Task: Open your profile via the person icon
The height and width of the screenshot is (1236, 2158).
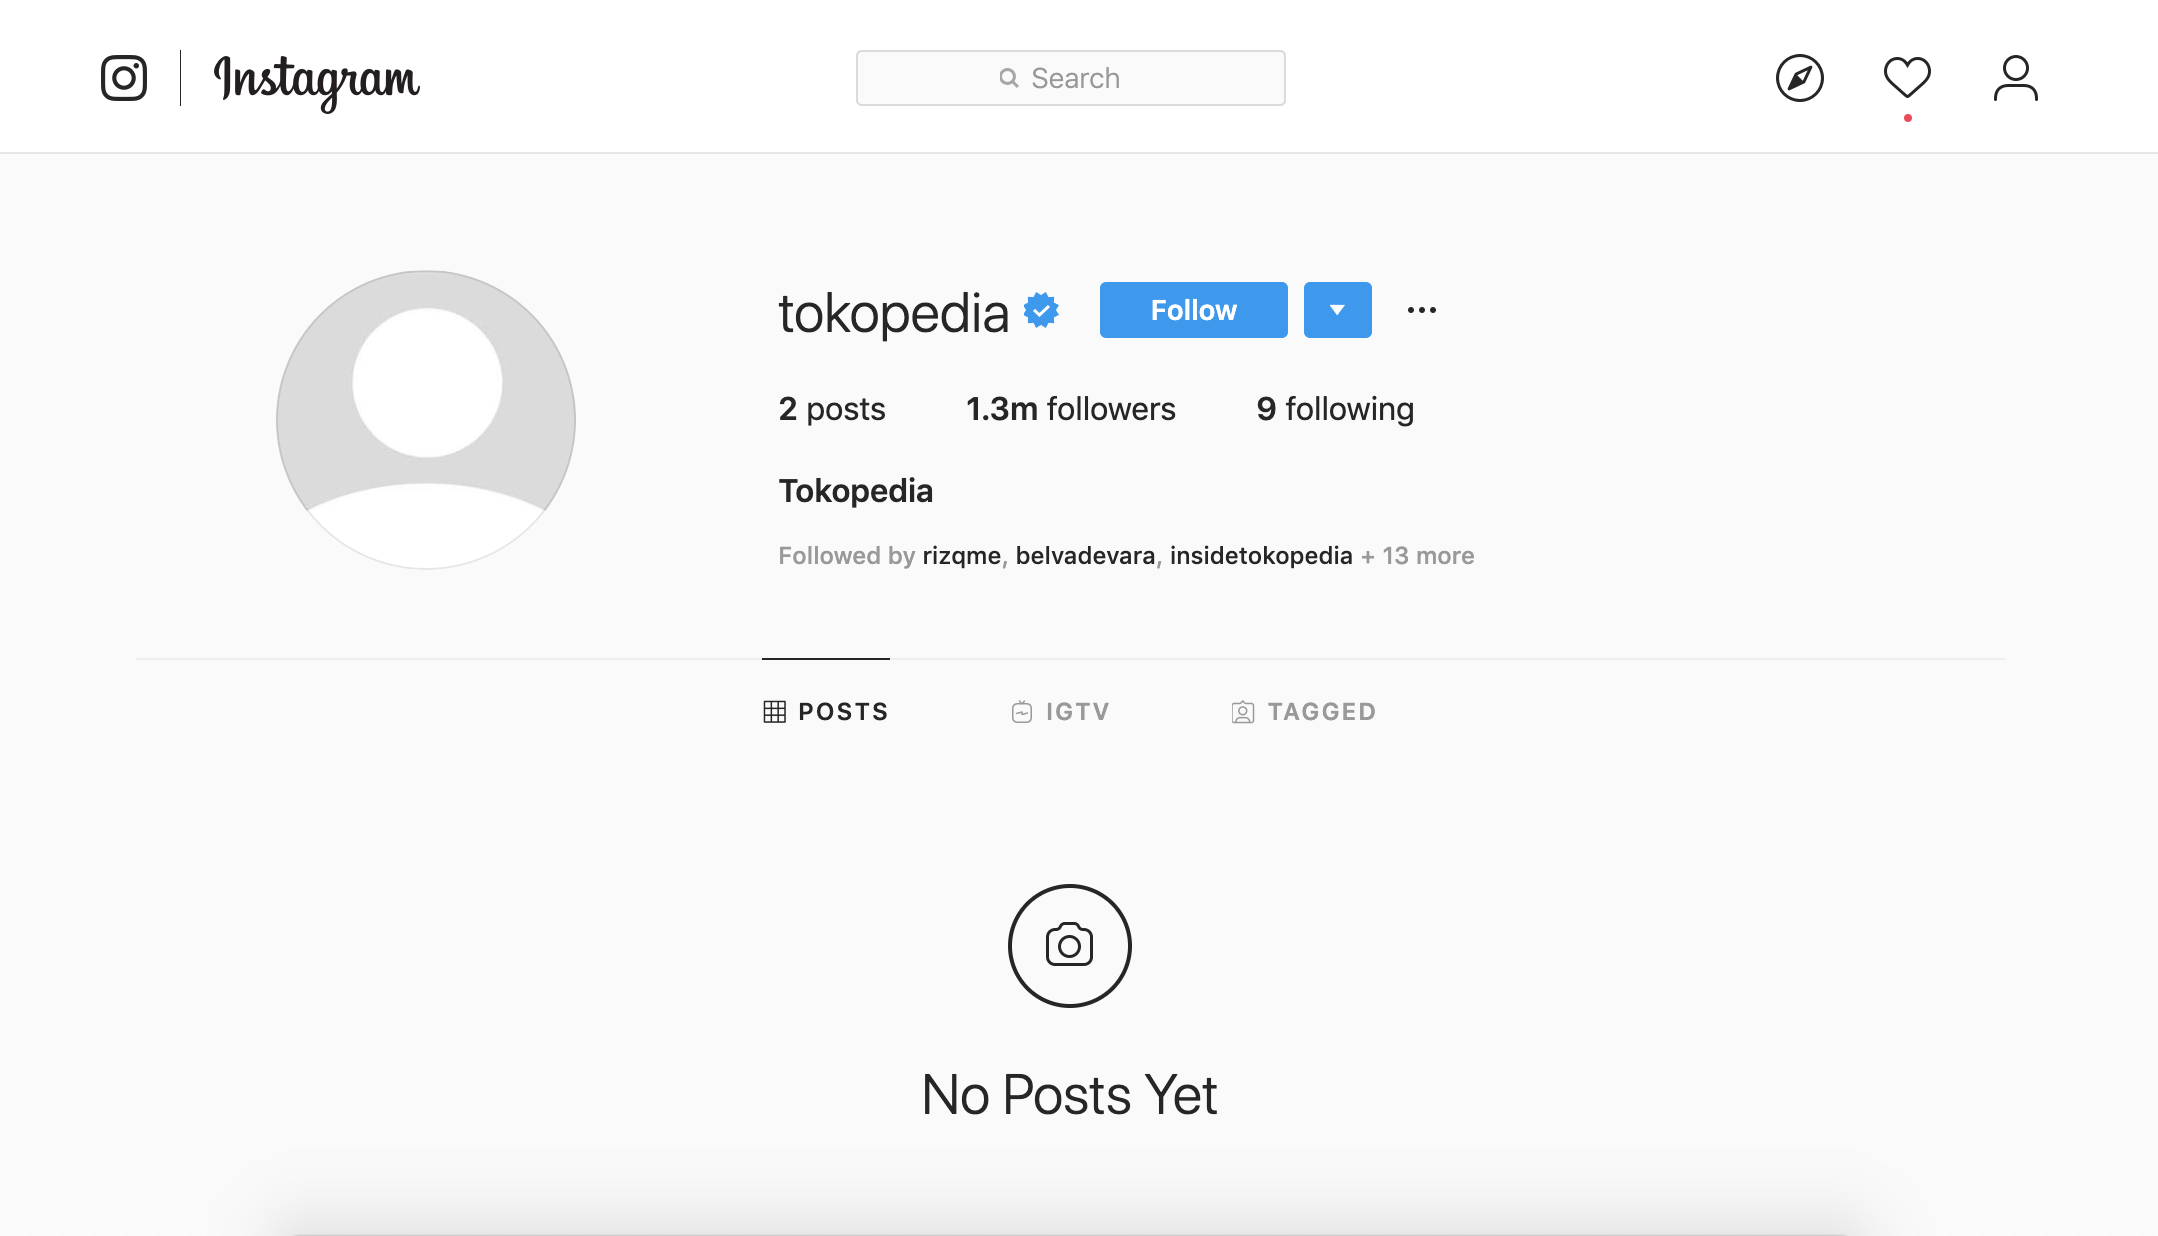Action: coord(2014,78)
